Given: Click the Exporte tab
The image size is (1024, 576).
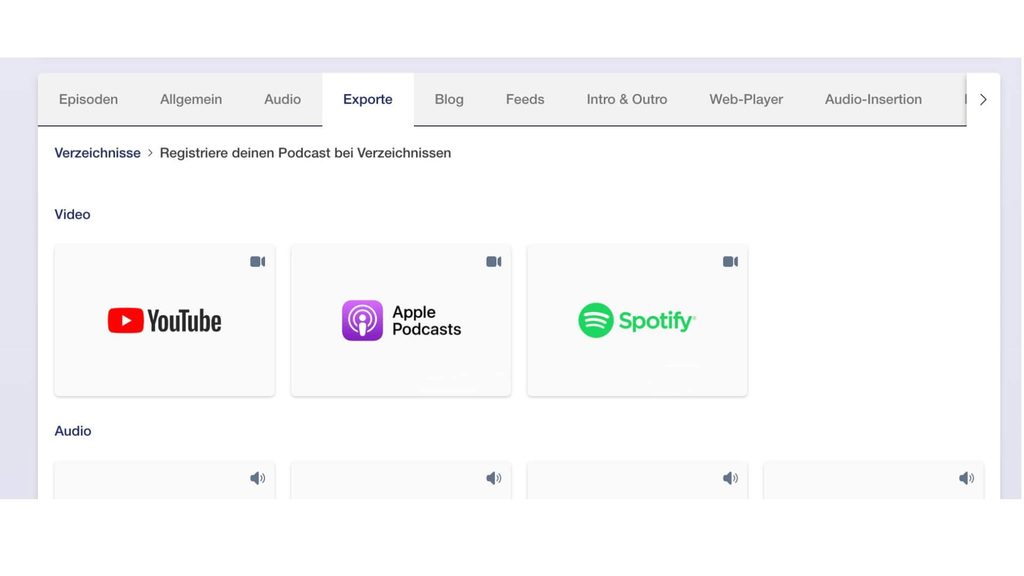Looking at the screenshot, I should click(x=368, y=99).
